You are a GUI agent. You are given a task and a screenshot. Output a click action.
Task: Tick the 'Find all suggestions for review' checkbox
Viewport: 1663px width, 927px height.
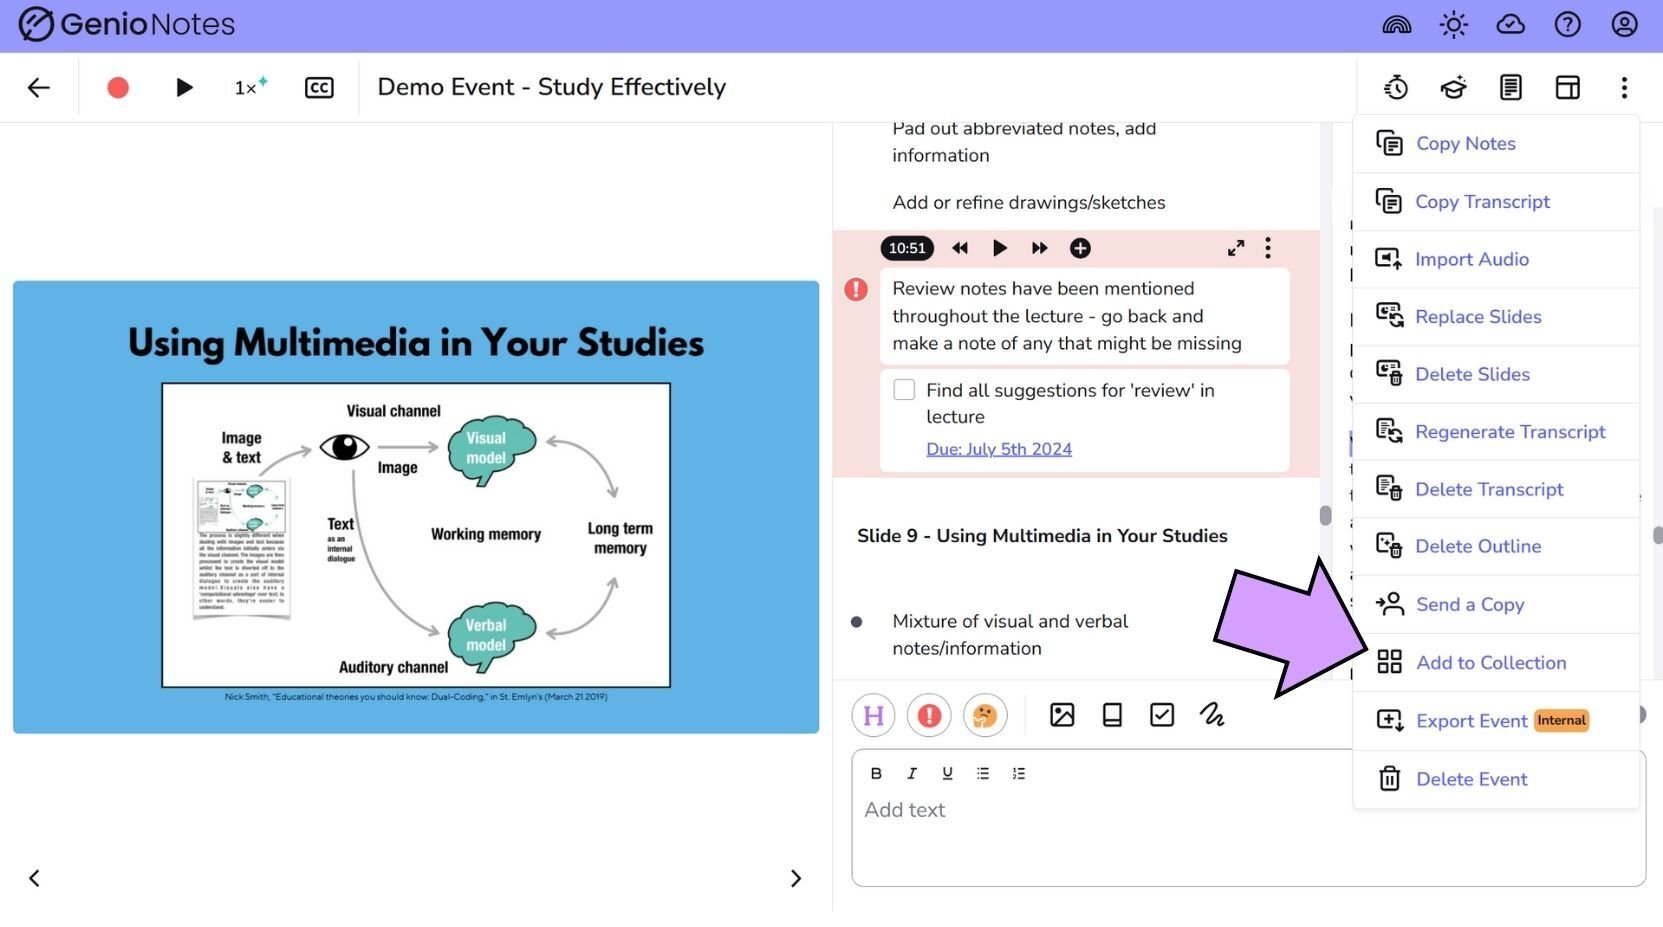pos(904,389)
